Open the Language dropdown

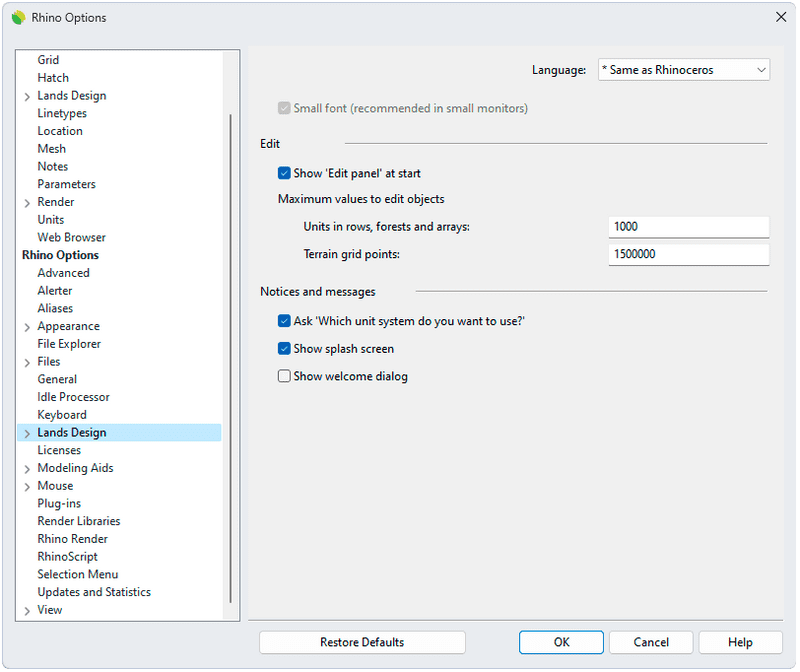(683, 70)
